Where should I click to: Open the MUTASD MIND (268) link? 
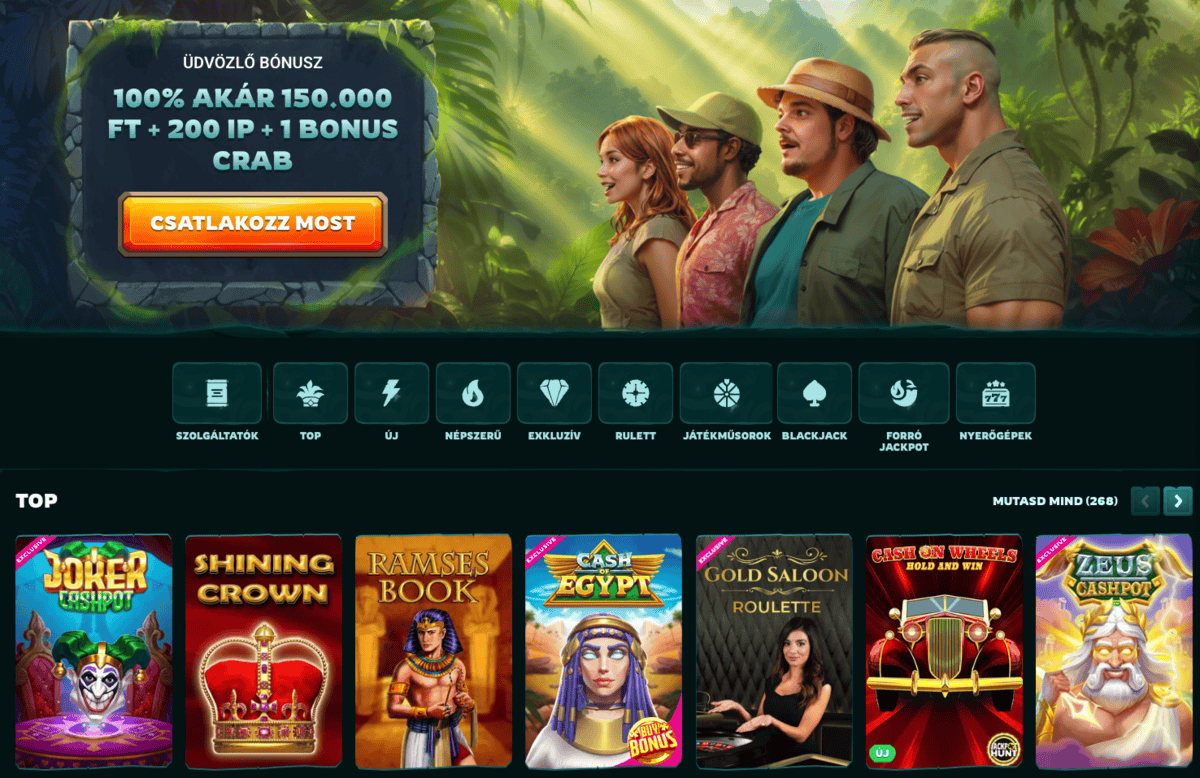point(1055,501)
